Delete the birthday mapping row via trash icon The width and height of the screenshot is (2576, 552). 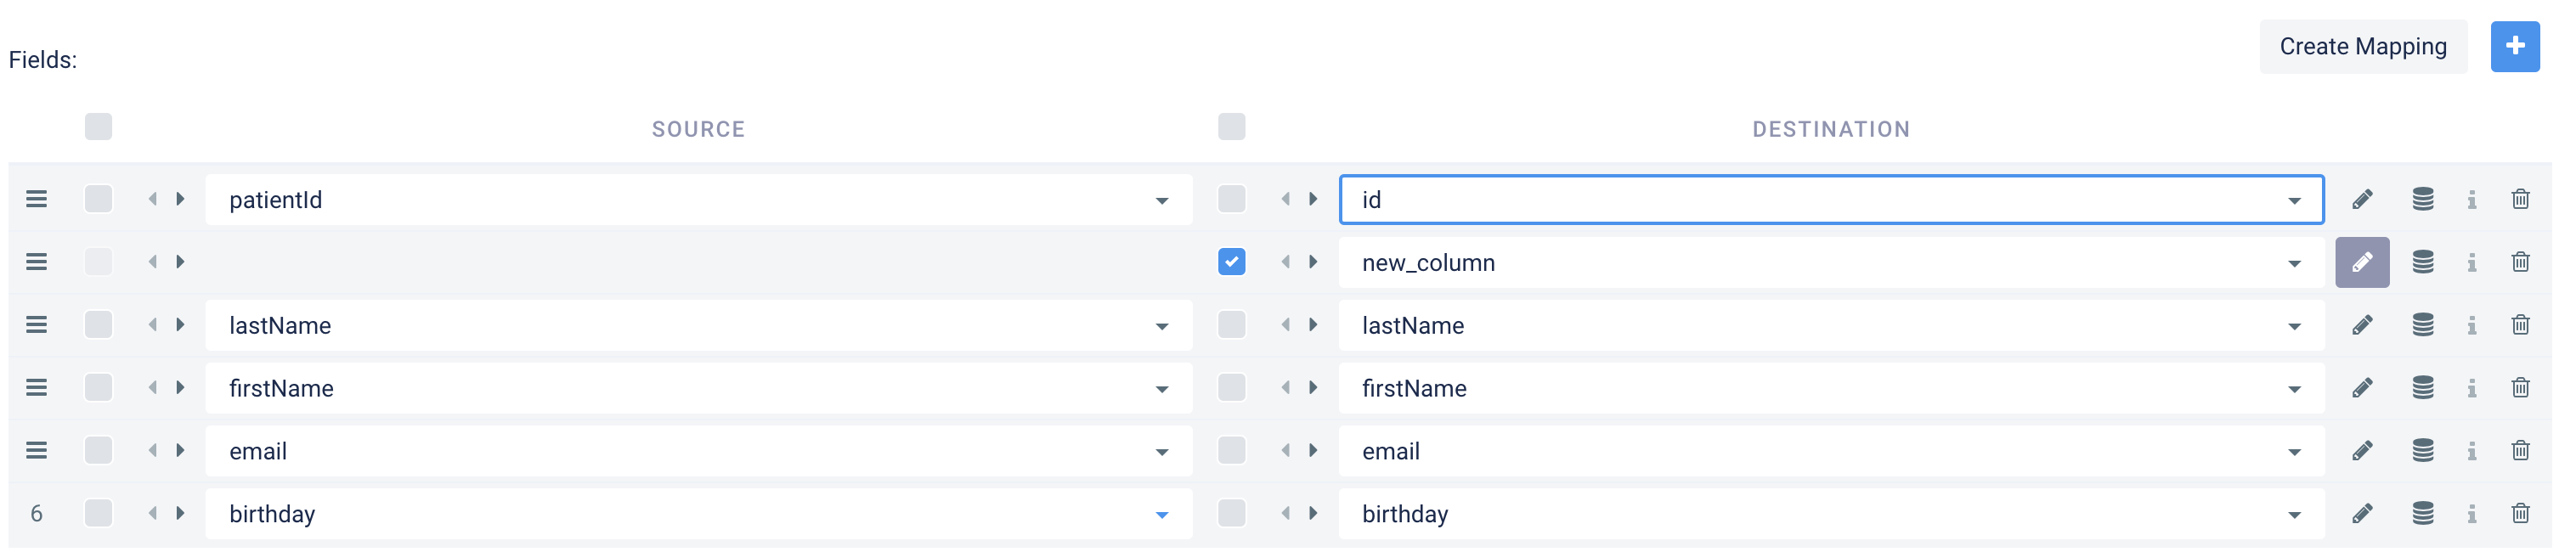click(x=2520, y=514)
